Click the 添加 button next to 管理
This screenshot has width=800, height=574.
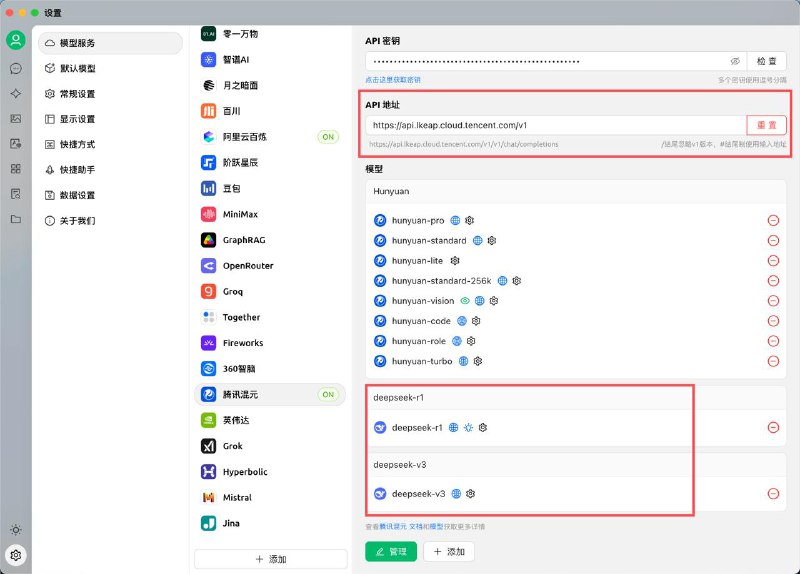[x=449, y=552]
